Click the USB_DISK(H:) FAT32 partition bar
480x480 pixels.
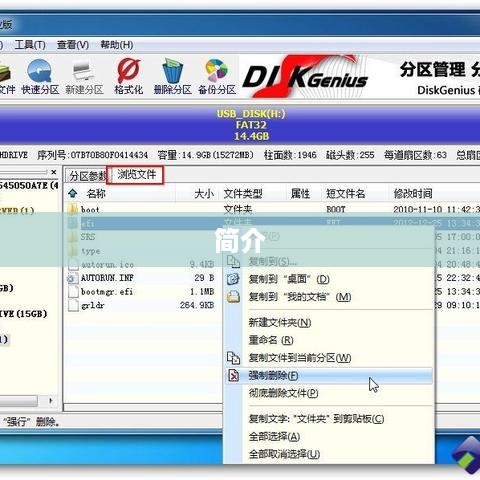click(240, 125)
